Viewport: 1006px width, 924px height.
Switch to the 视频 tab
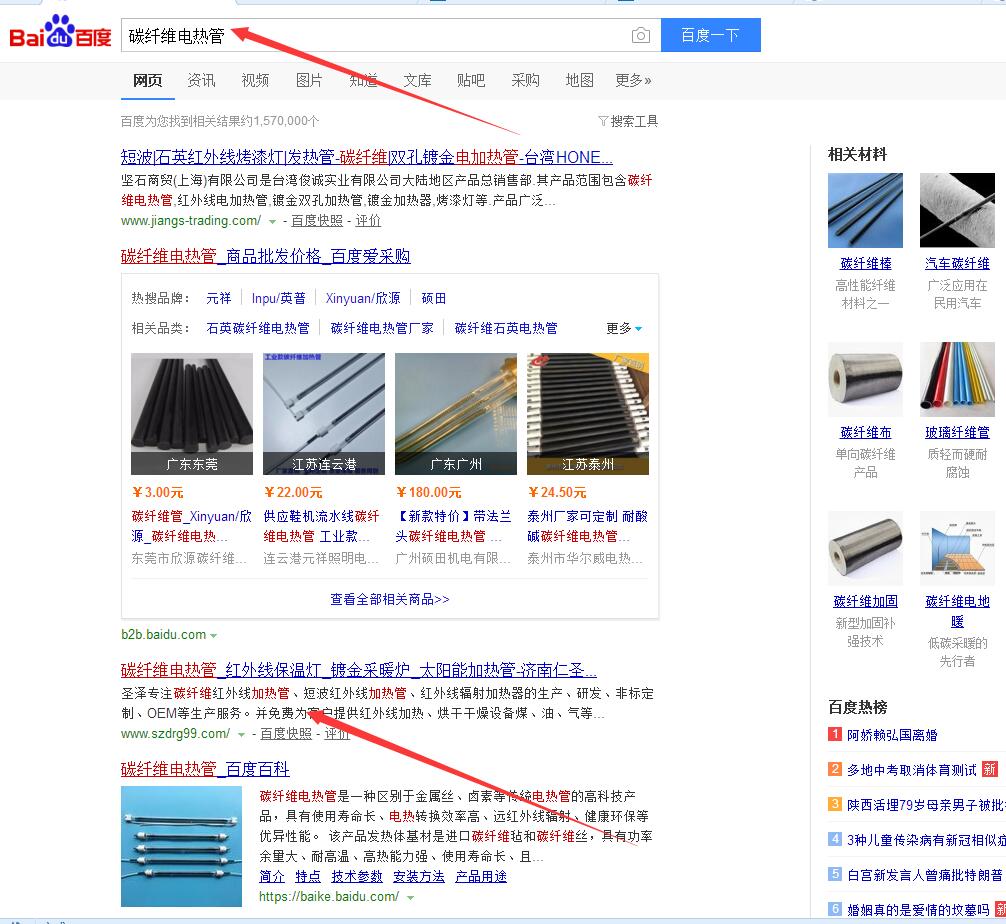[255, 80]
